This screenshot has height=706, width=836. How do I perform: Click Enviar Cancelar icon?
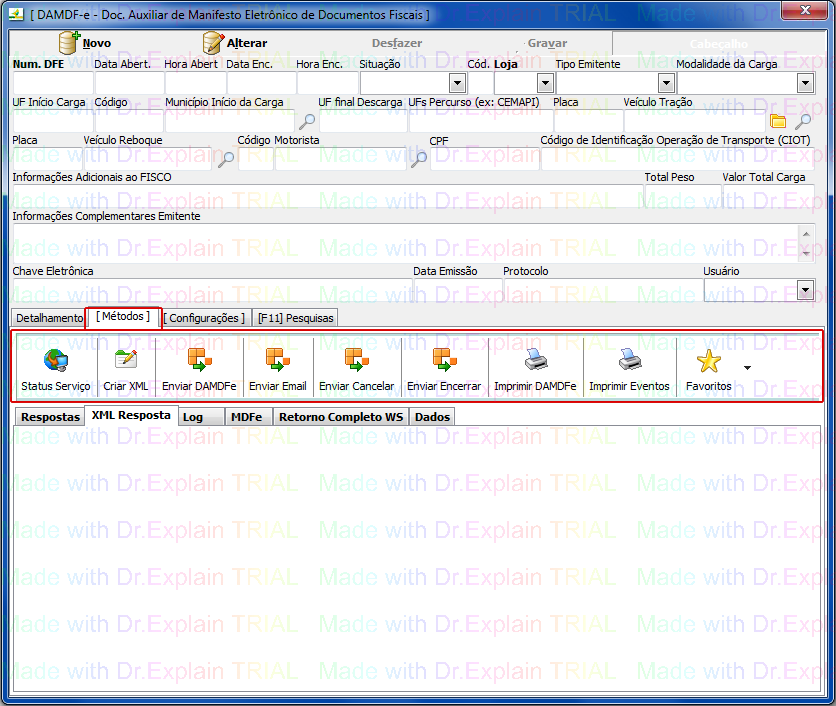coord(356,359)
